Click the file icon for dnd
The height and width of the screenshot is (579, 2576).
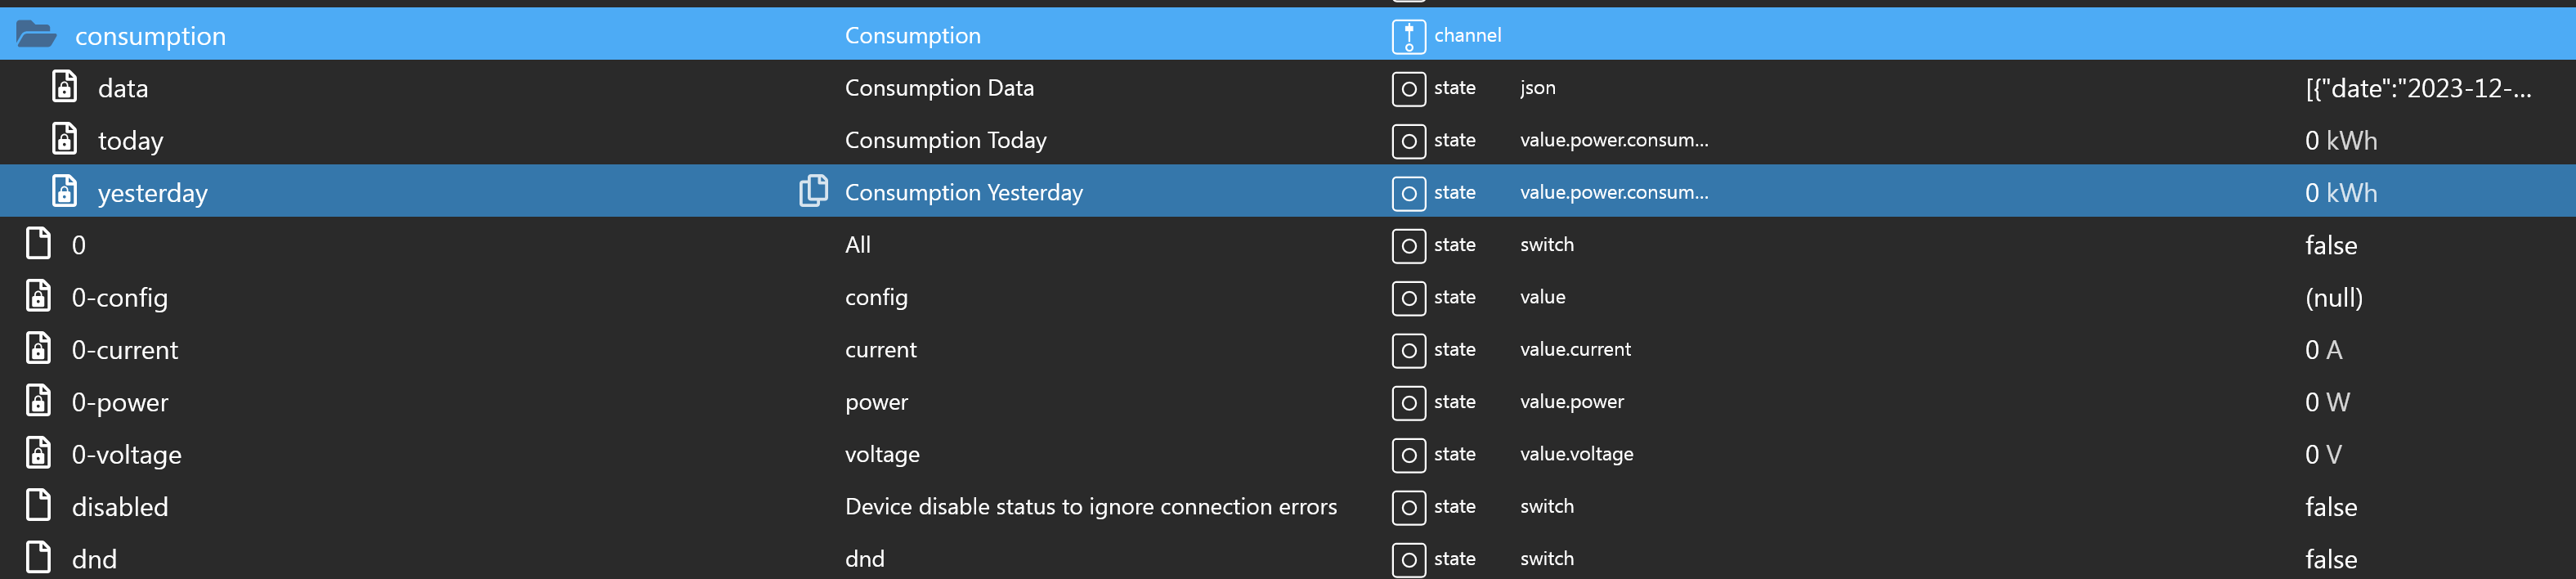click(x=39, y=558)
